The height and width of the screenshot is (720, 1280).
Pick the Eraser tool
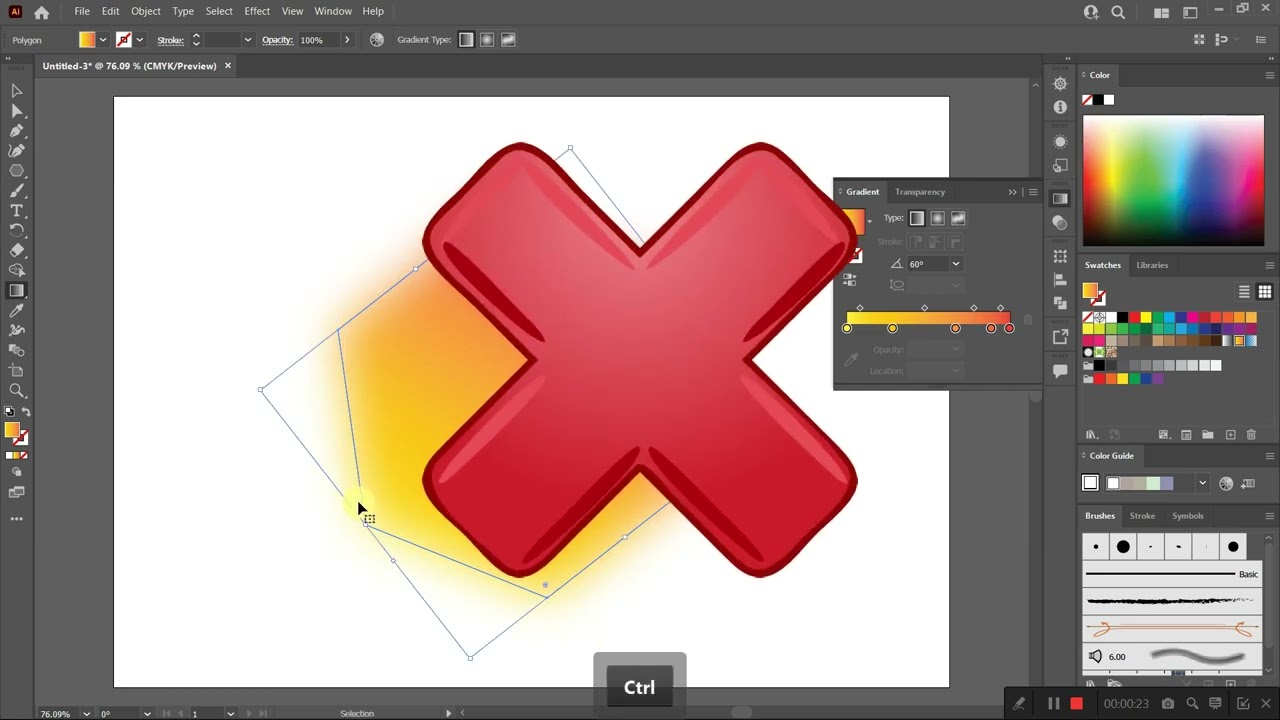coord(17,251)
